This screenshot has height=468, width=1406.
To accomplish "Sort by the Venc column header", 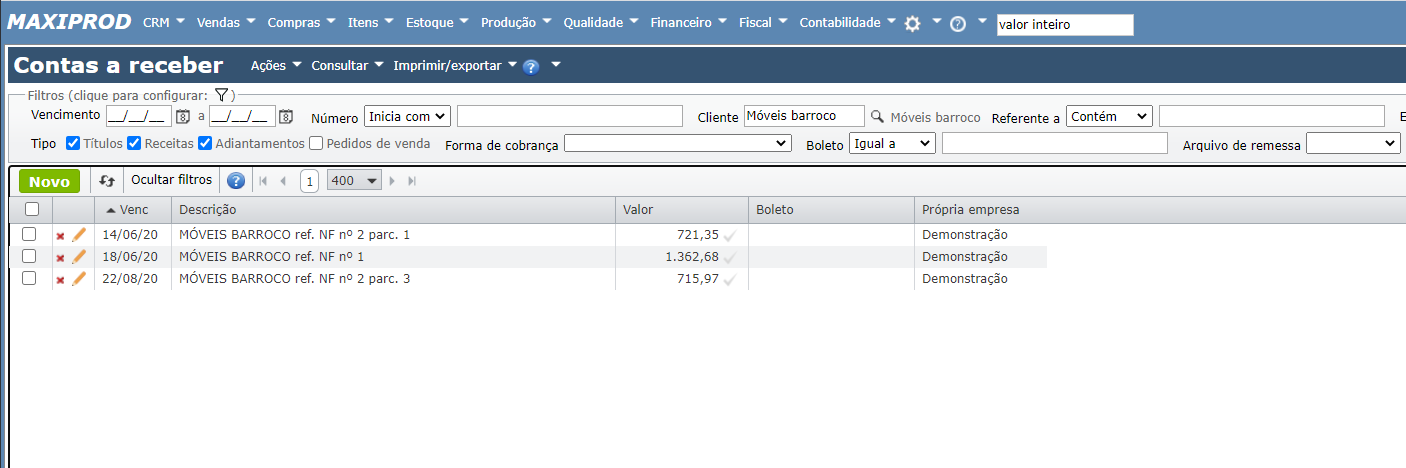I will tap(133, 209).
